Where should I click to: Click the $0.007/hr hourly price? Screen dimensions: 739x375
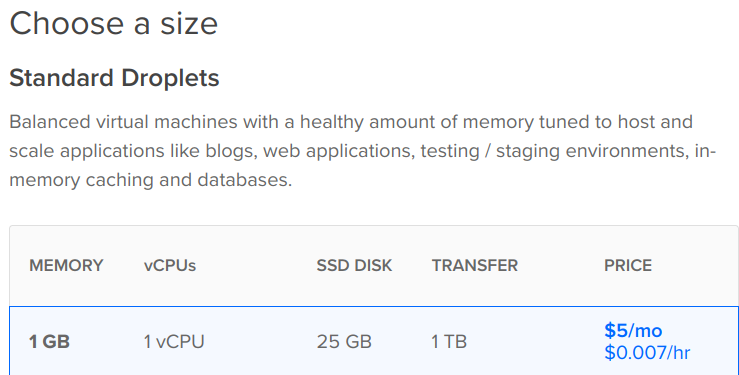coord(647,352)
